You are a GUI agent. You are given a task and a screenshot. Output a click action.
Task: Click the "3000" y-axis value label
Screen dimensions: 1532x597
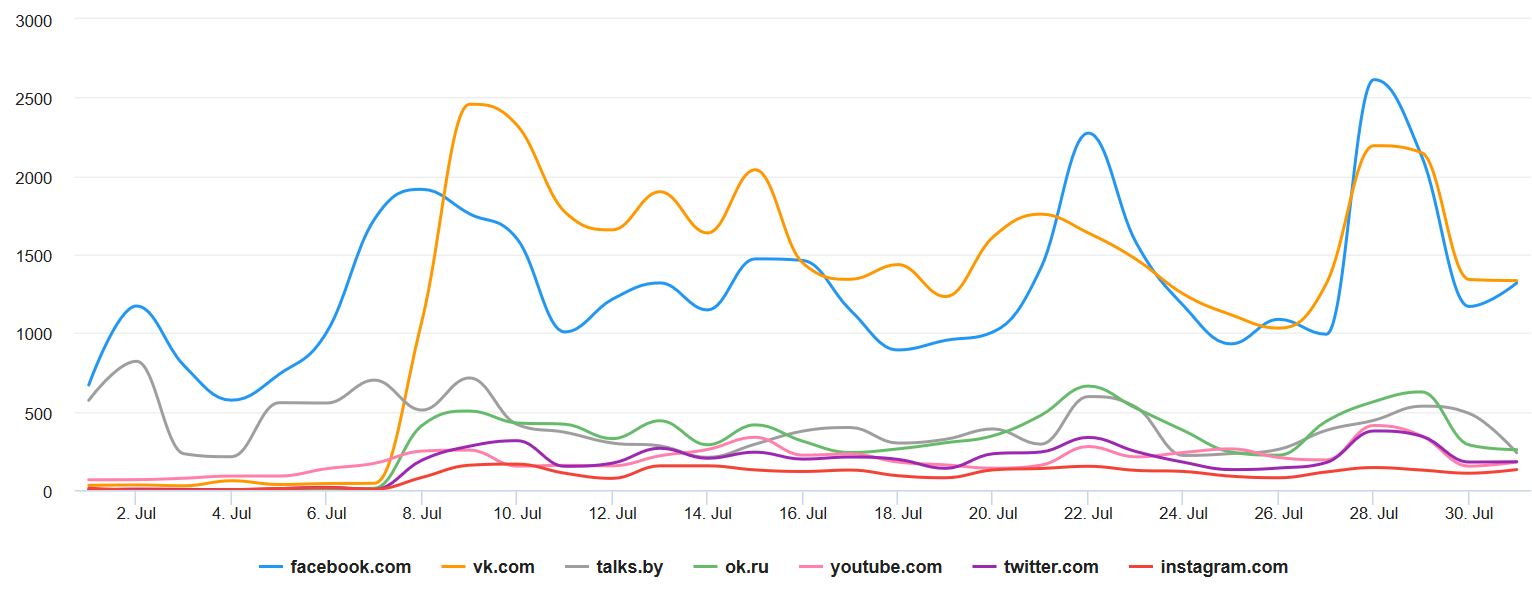pyautogui.click(x=34, y=20)
